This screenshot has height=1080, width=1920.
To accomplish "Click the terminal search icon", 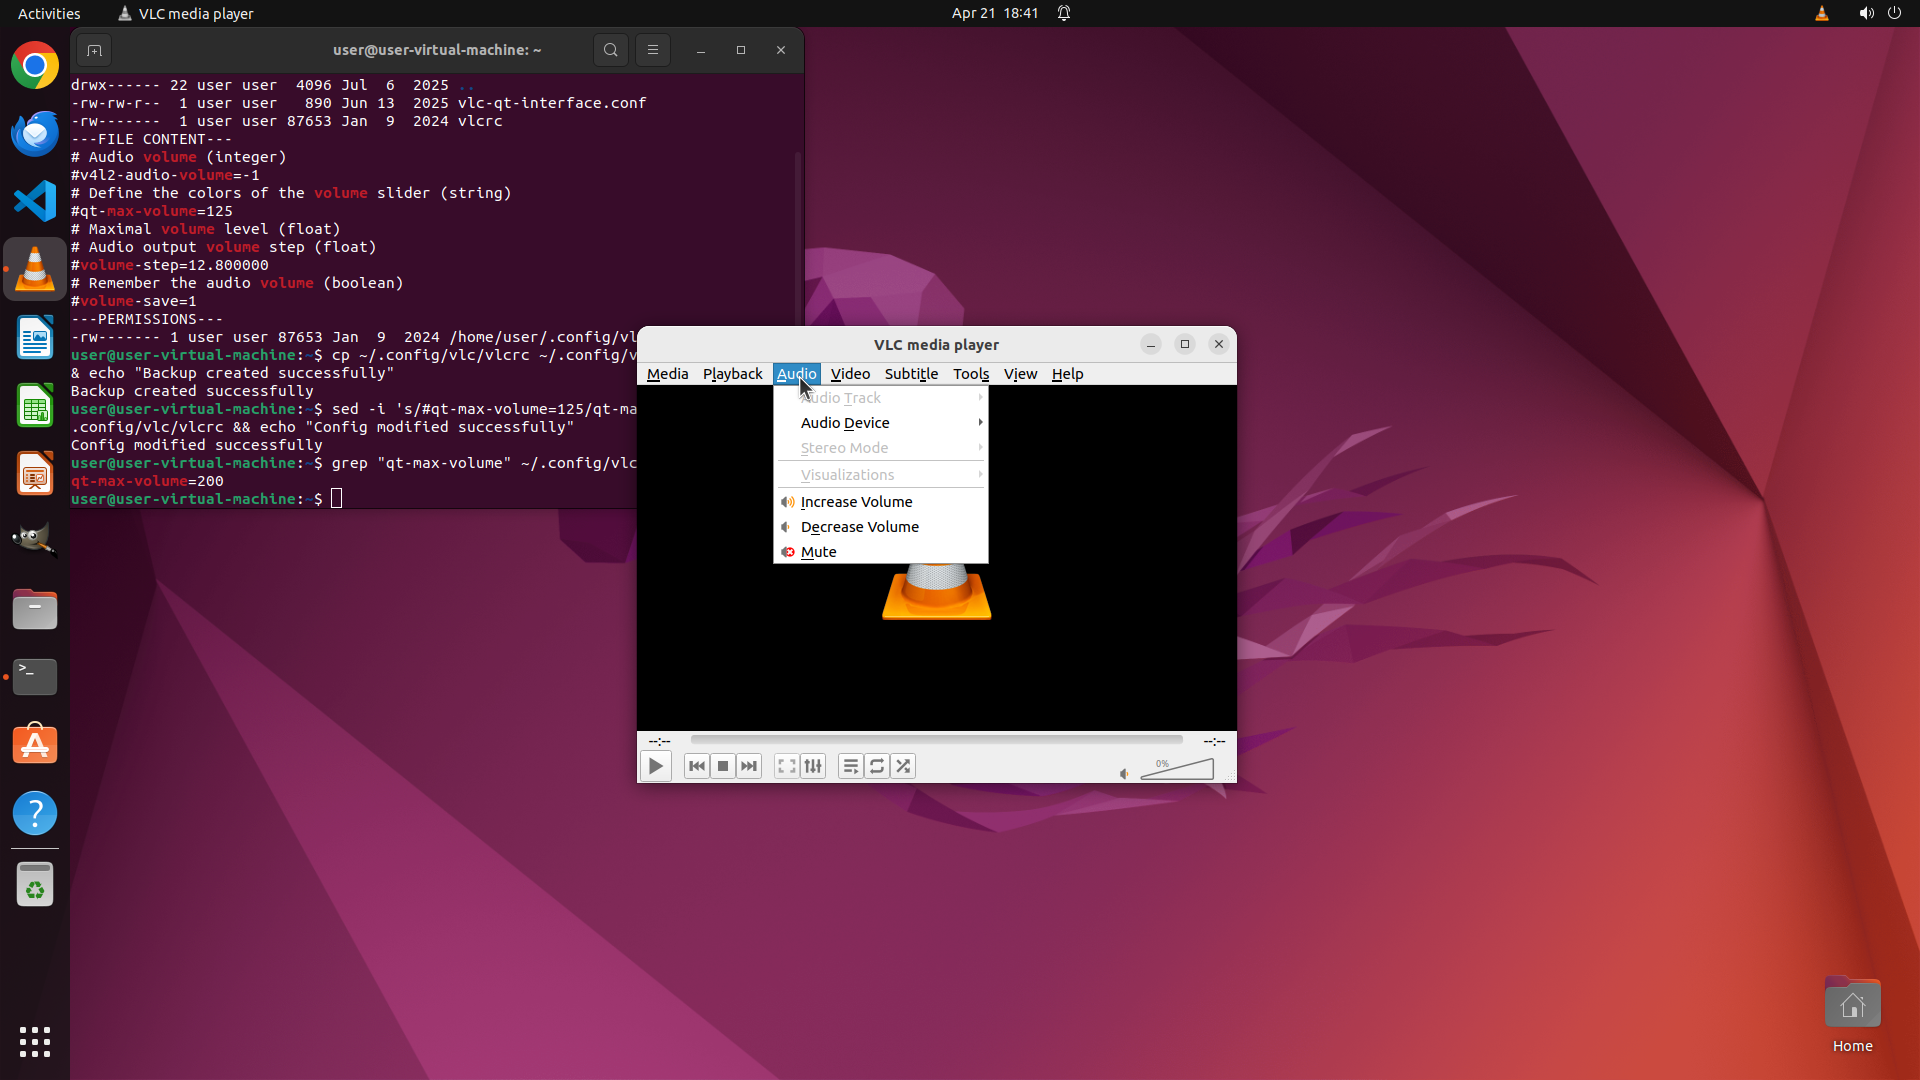I will pyautogui.click(x=611, y=50).
